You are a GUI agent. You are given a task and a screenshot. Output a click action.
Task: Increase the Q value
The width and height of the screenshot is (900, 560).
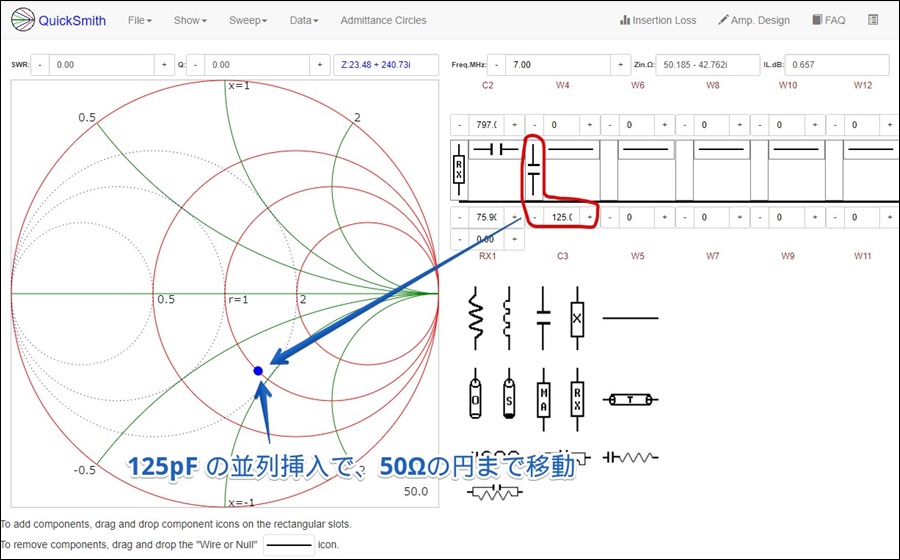click(x=320, y=65)
